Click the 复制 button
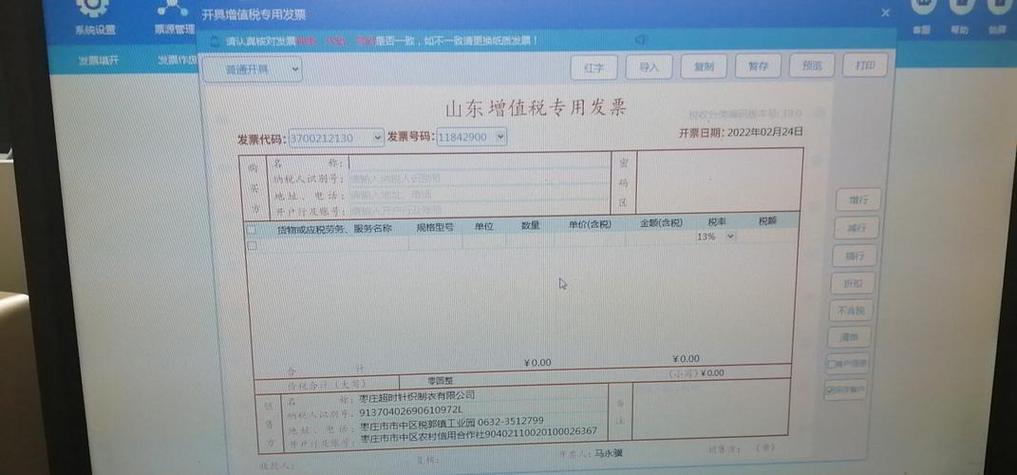Screen dimensions: 1017x475 tap(704, 66)
